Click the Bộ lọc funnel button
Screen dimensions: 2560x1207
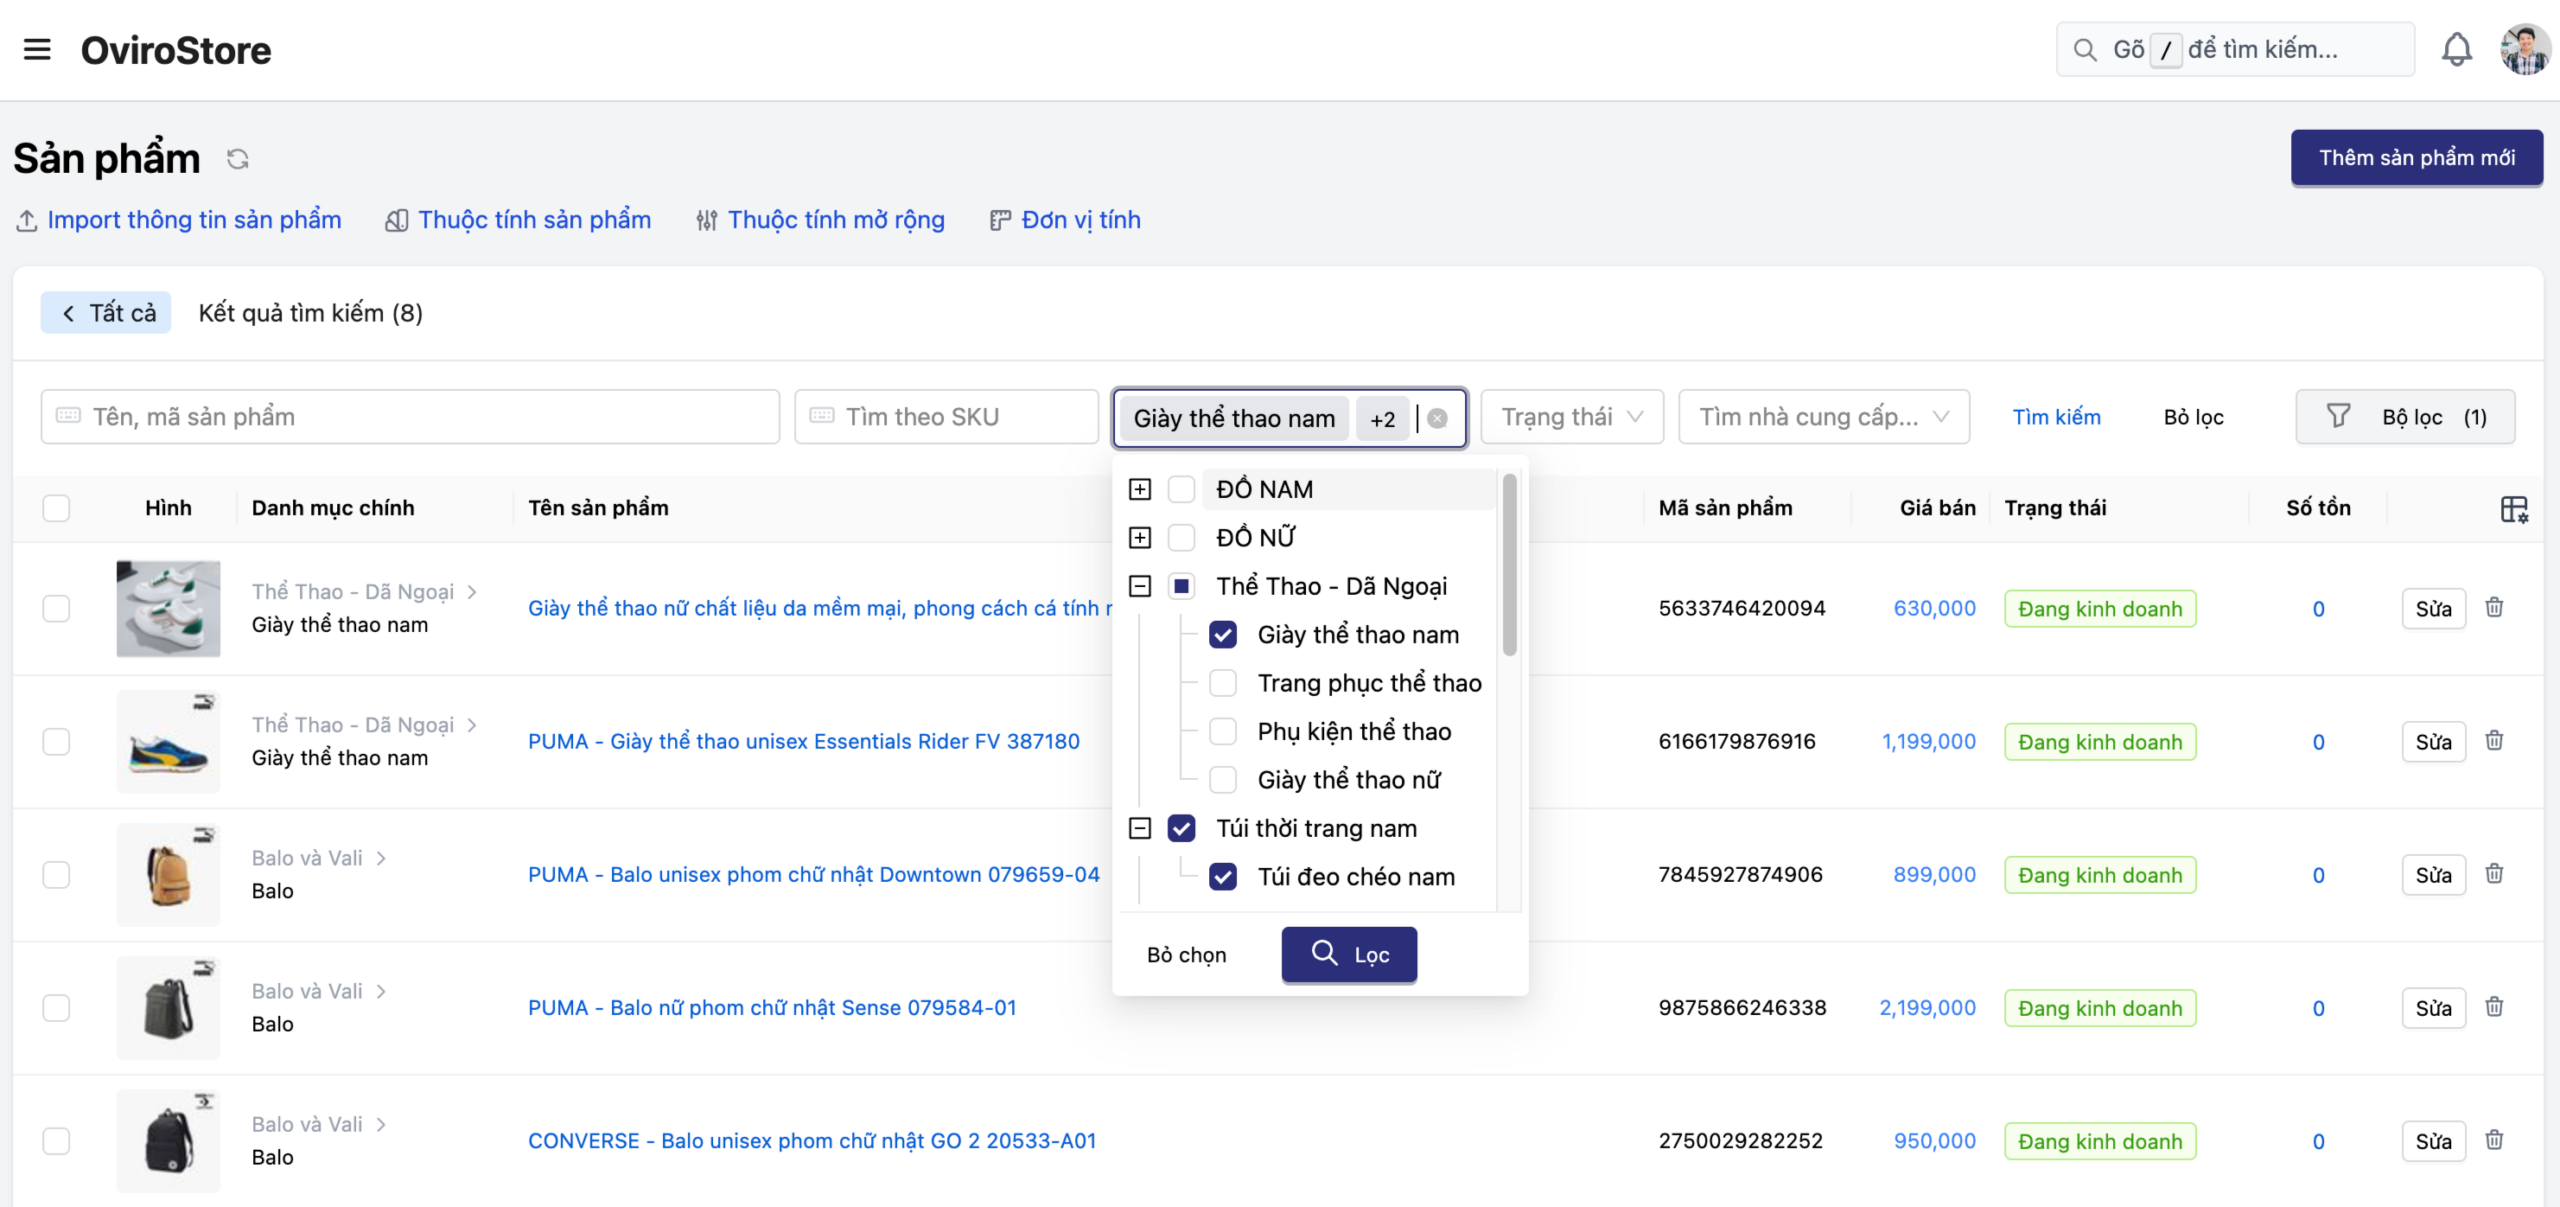pyautogui.click(x=2404, y=417)
